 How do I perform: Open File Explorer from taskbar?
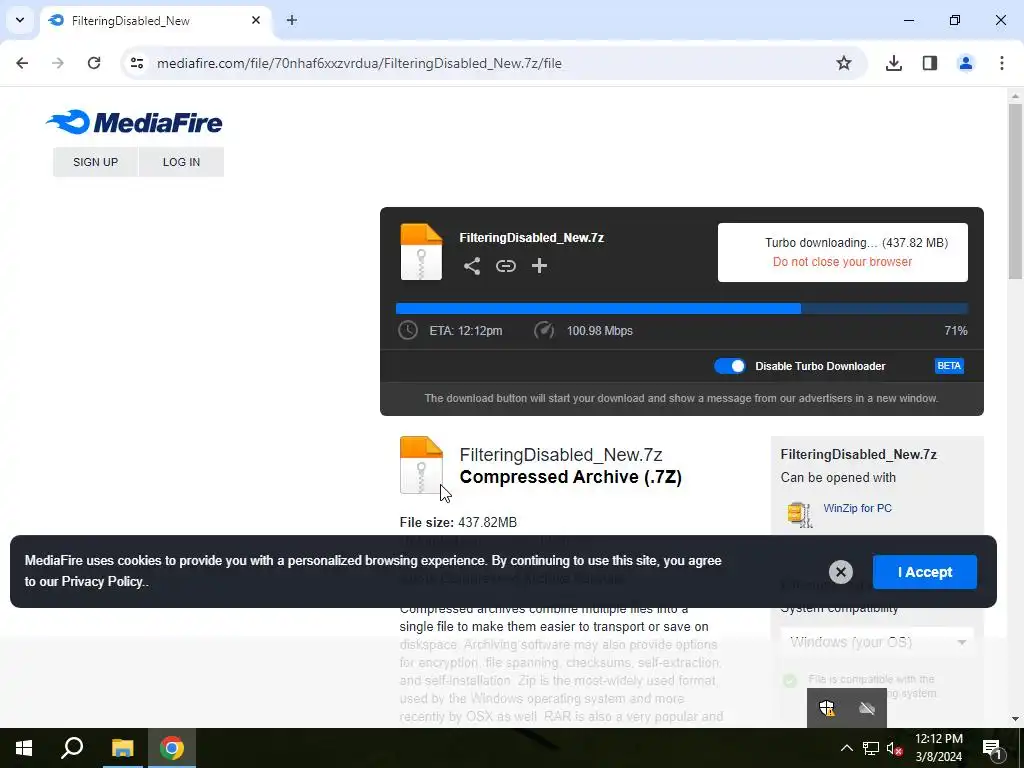click(x=122, y=748)
